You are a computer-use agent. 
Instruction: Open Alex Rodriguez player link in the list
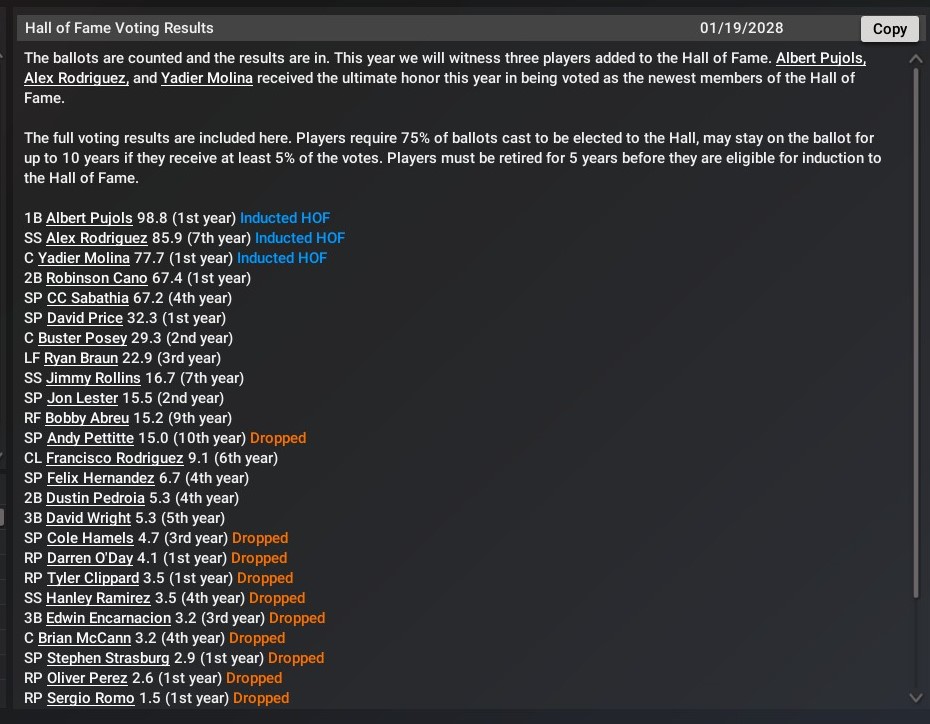(x=97, y=238)
